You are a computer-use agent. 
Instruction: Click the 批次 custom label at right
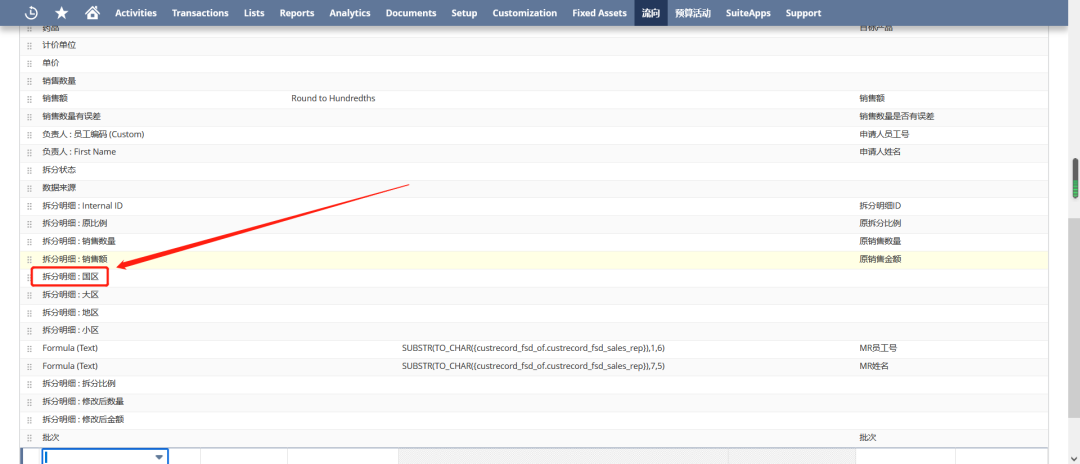point(868,438)
